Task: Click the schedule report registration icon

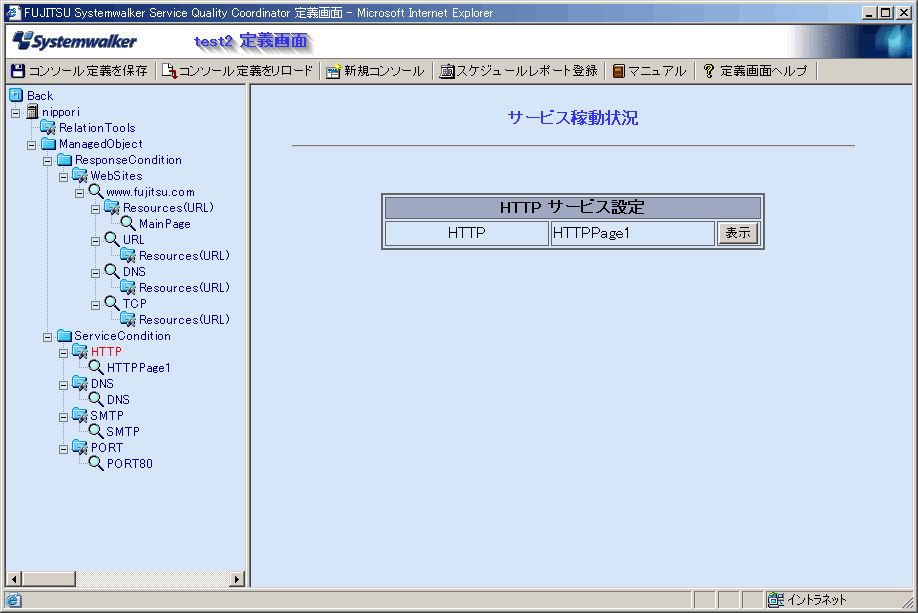Action: tap(447, 71)
